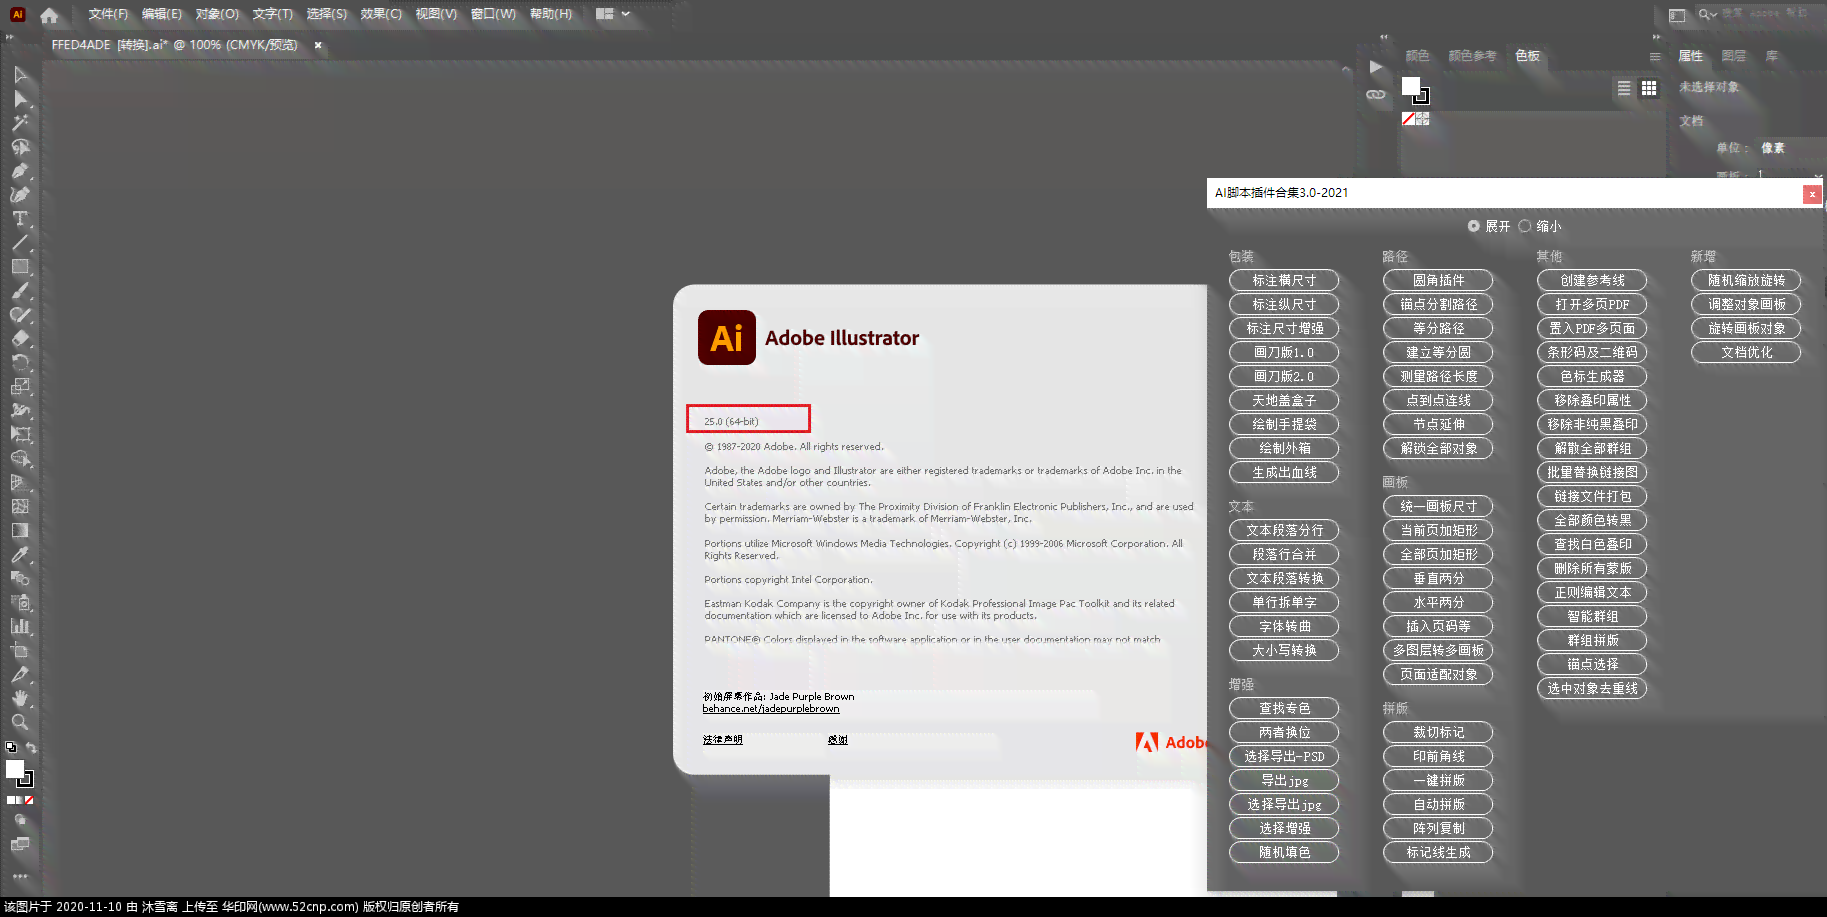Select the Perspective Grid tool
The width and height of the screenshot is (1827, 917).
(20, 483)
